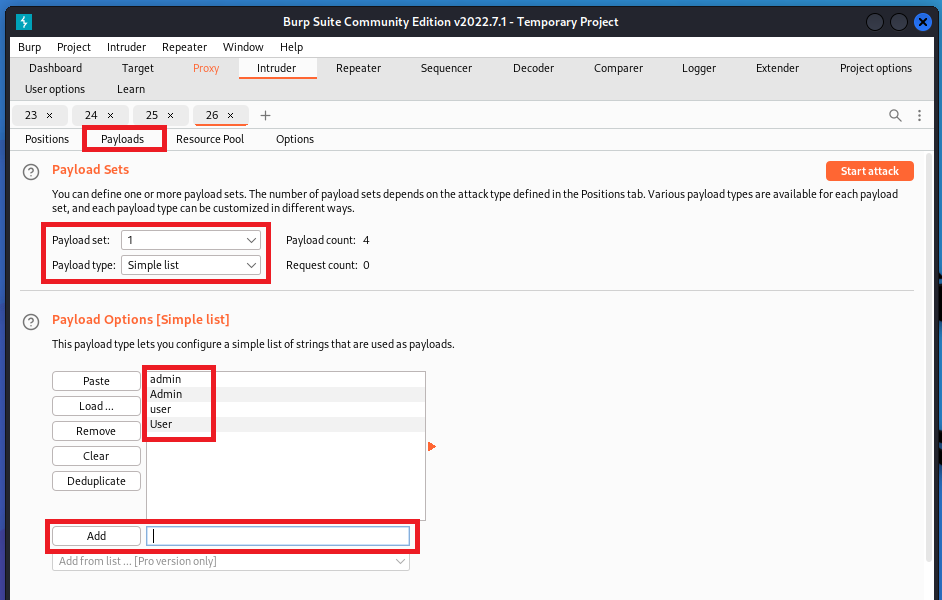Select Intruder attack tab 26
Image resolution: width=942 pixels, height=600 pixels.
coord(212,115)
